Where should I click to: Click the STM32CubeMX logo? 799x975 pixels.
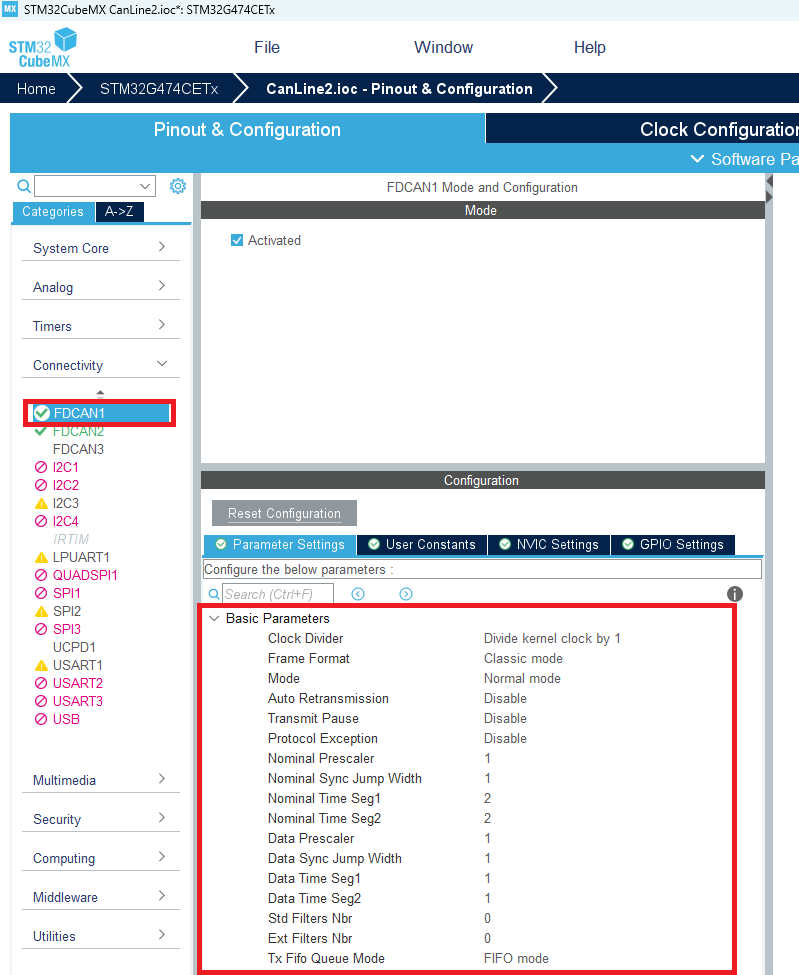click(x=42, y=48)
